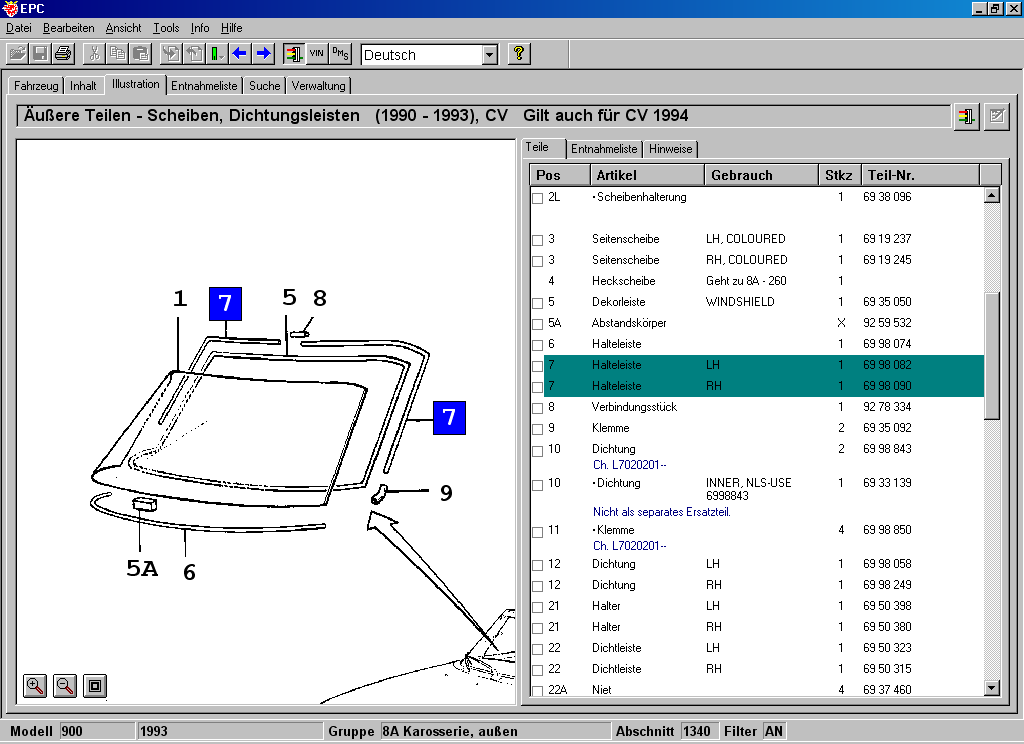Check the Dekorleiste WINDSHIELD checkbox
The width and height of the screenshot is (1024, 744).
pyautogui.click(x=537, y=303)
